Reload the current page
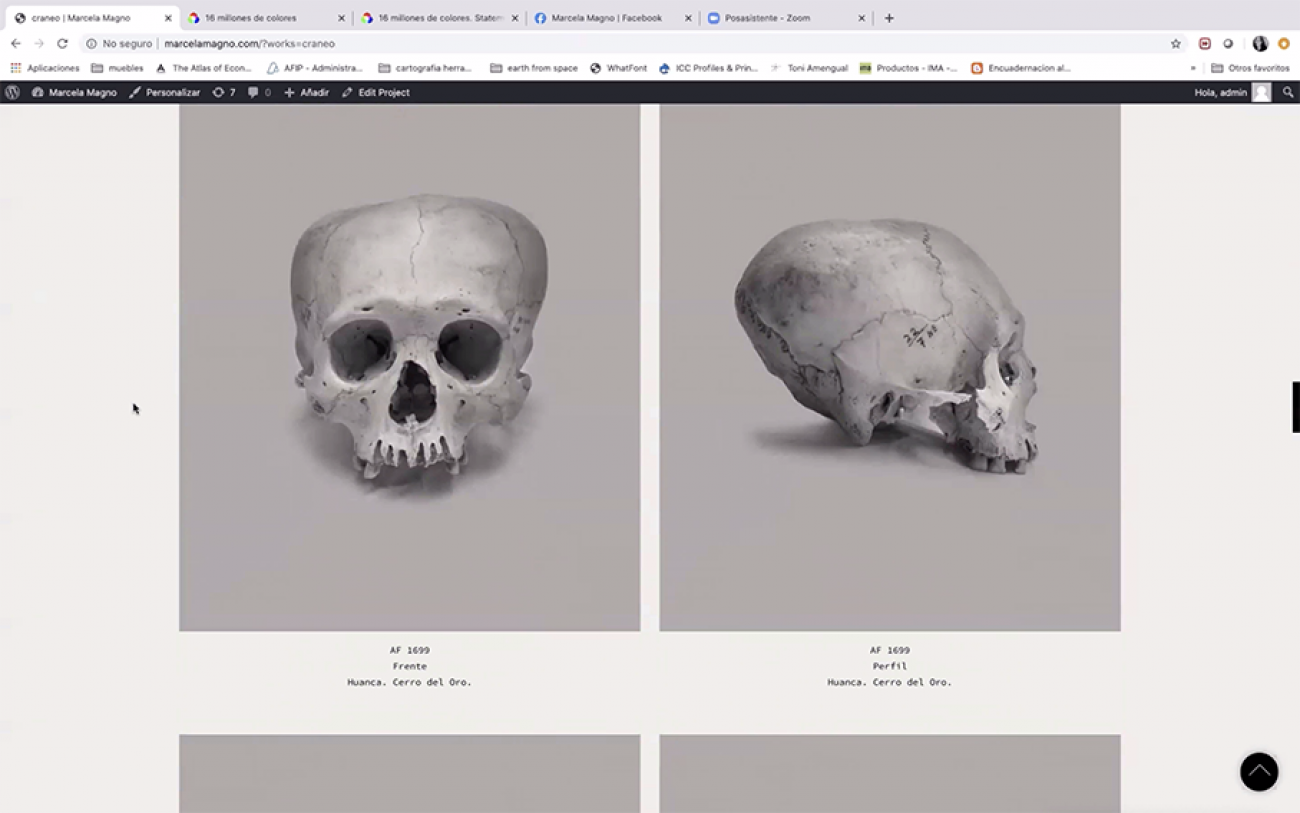This screenshot has height=813, width=1300. [x=62, y=43]
